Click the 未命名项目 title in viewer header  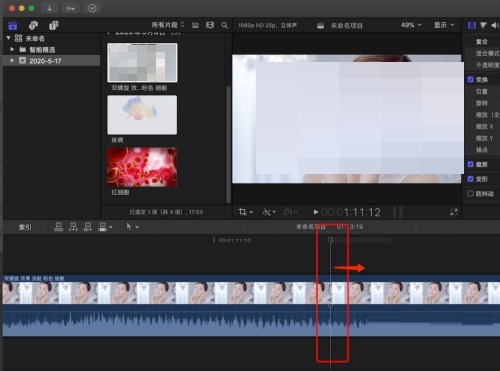pos(347,26)
